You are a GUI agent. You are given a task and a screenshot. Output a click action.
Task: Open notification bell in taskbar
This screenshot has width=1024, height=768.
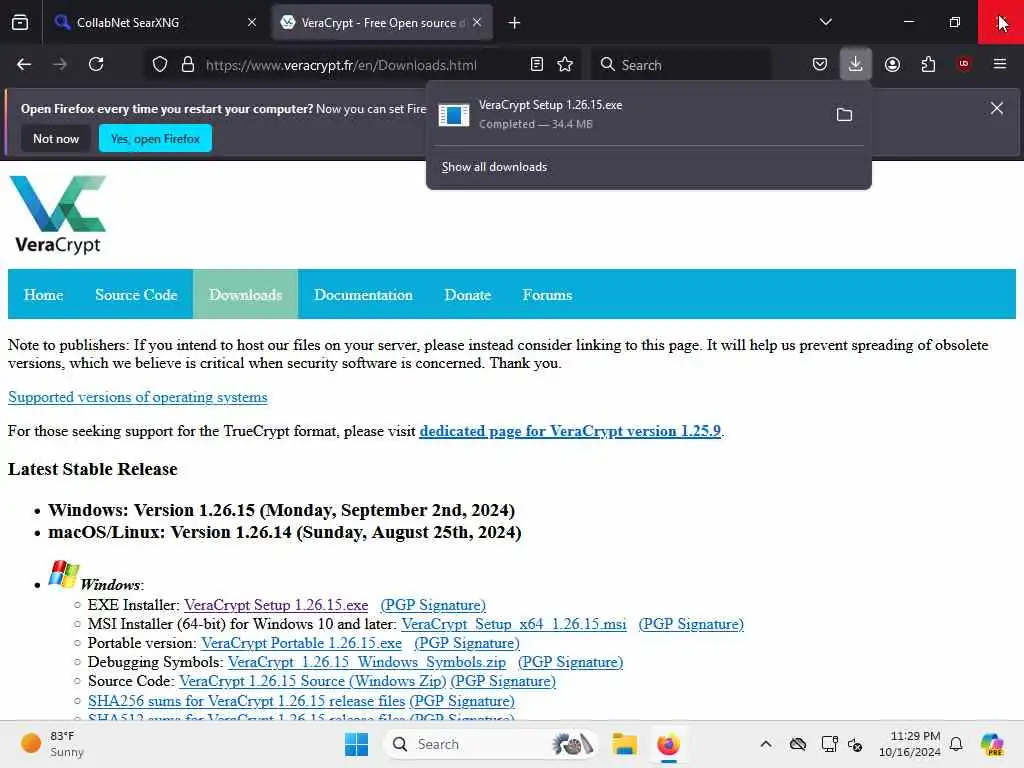pyautogui.click(x=956, y=744)
